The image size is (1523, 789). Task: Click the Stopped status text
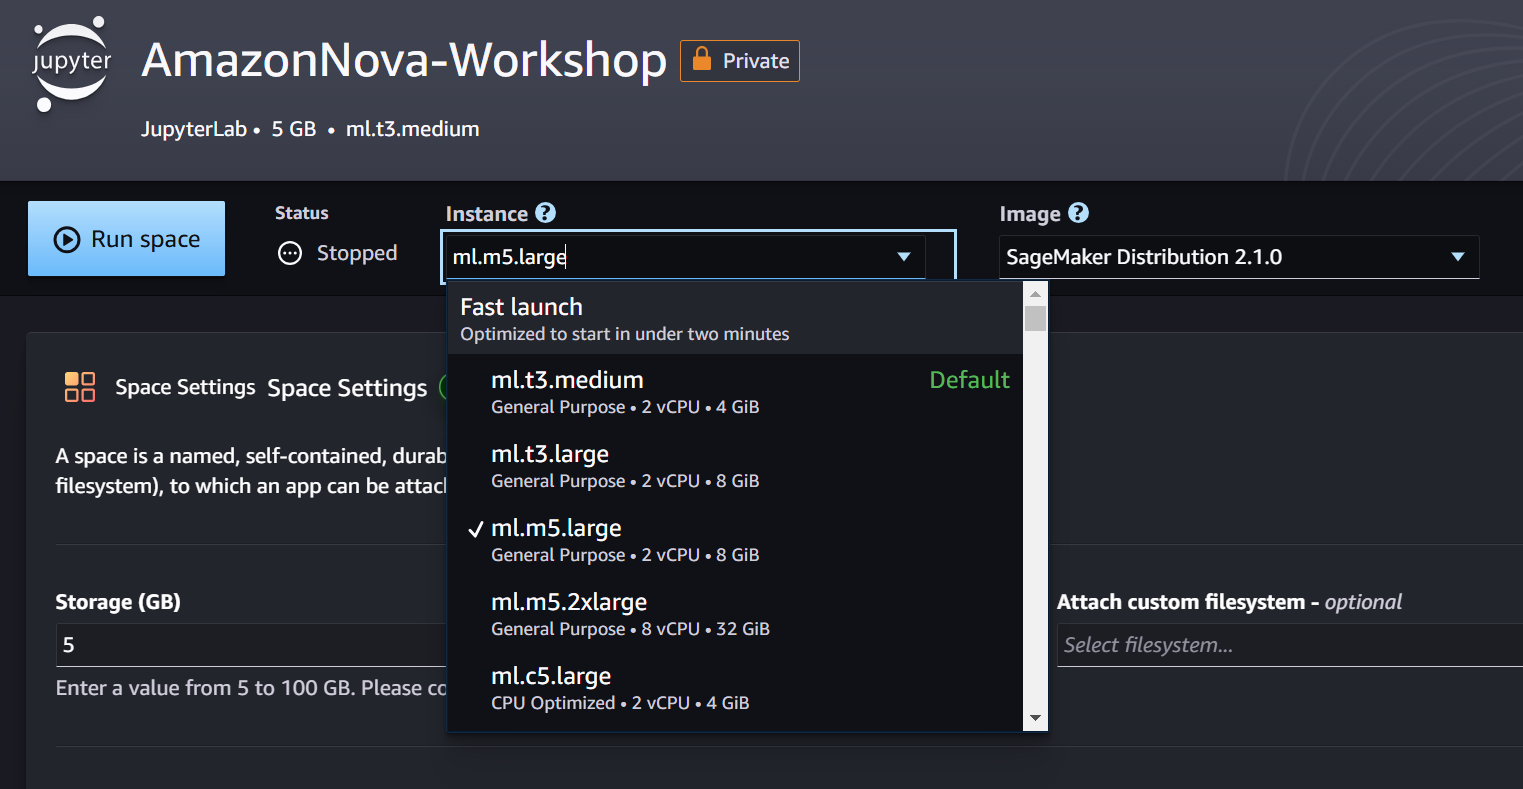click(357, 253)
